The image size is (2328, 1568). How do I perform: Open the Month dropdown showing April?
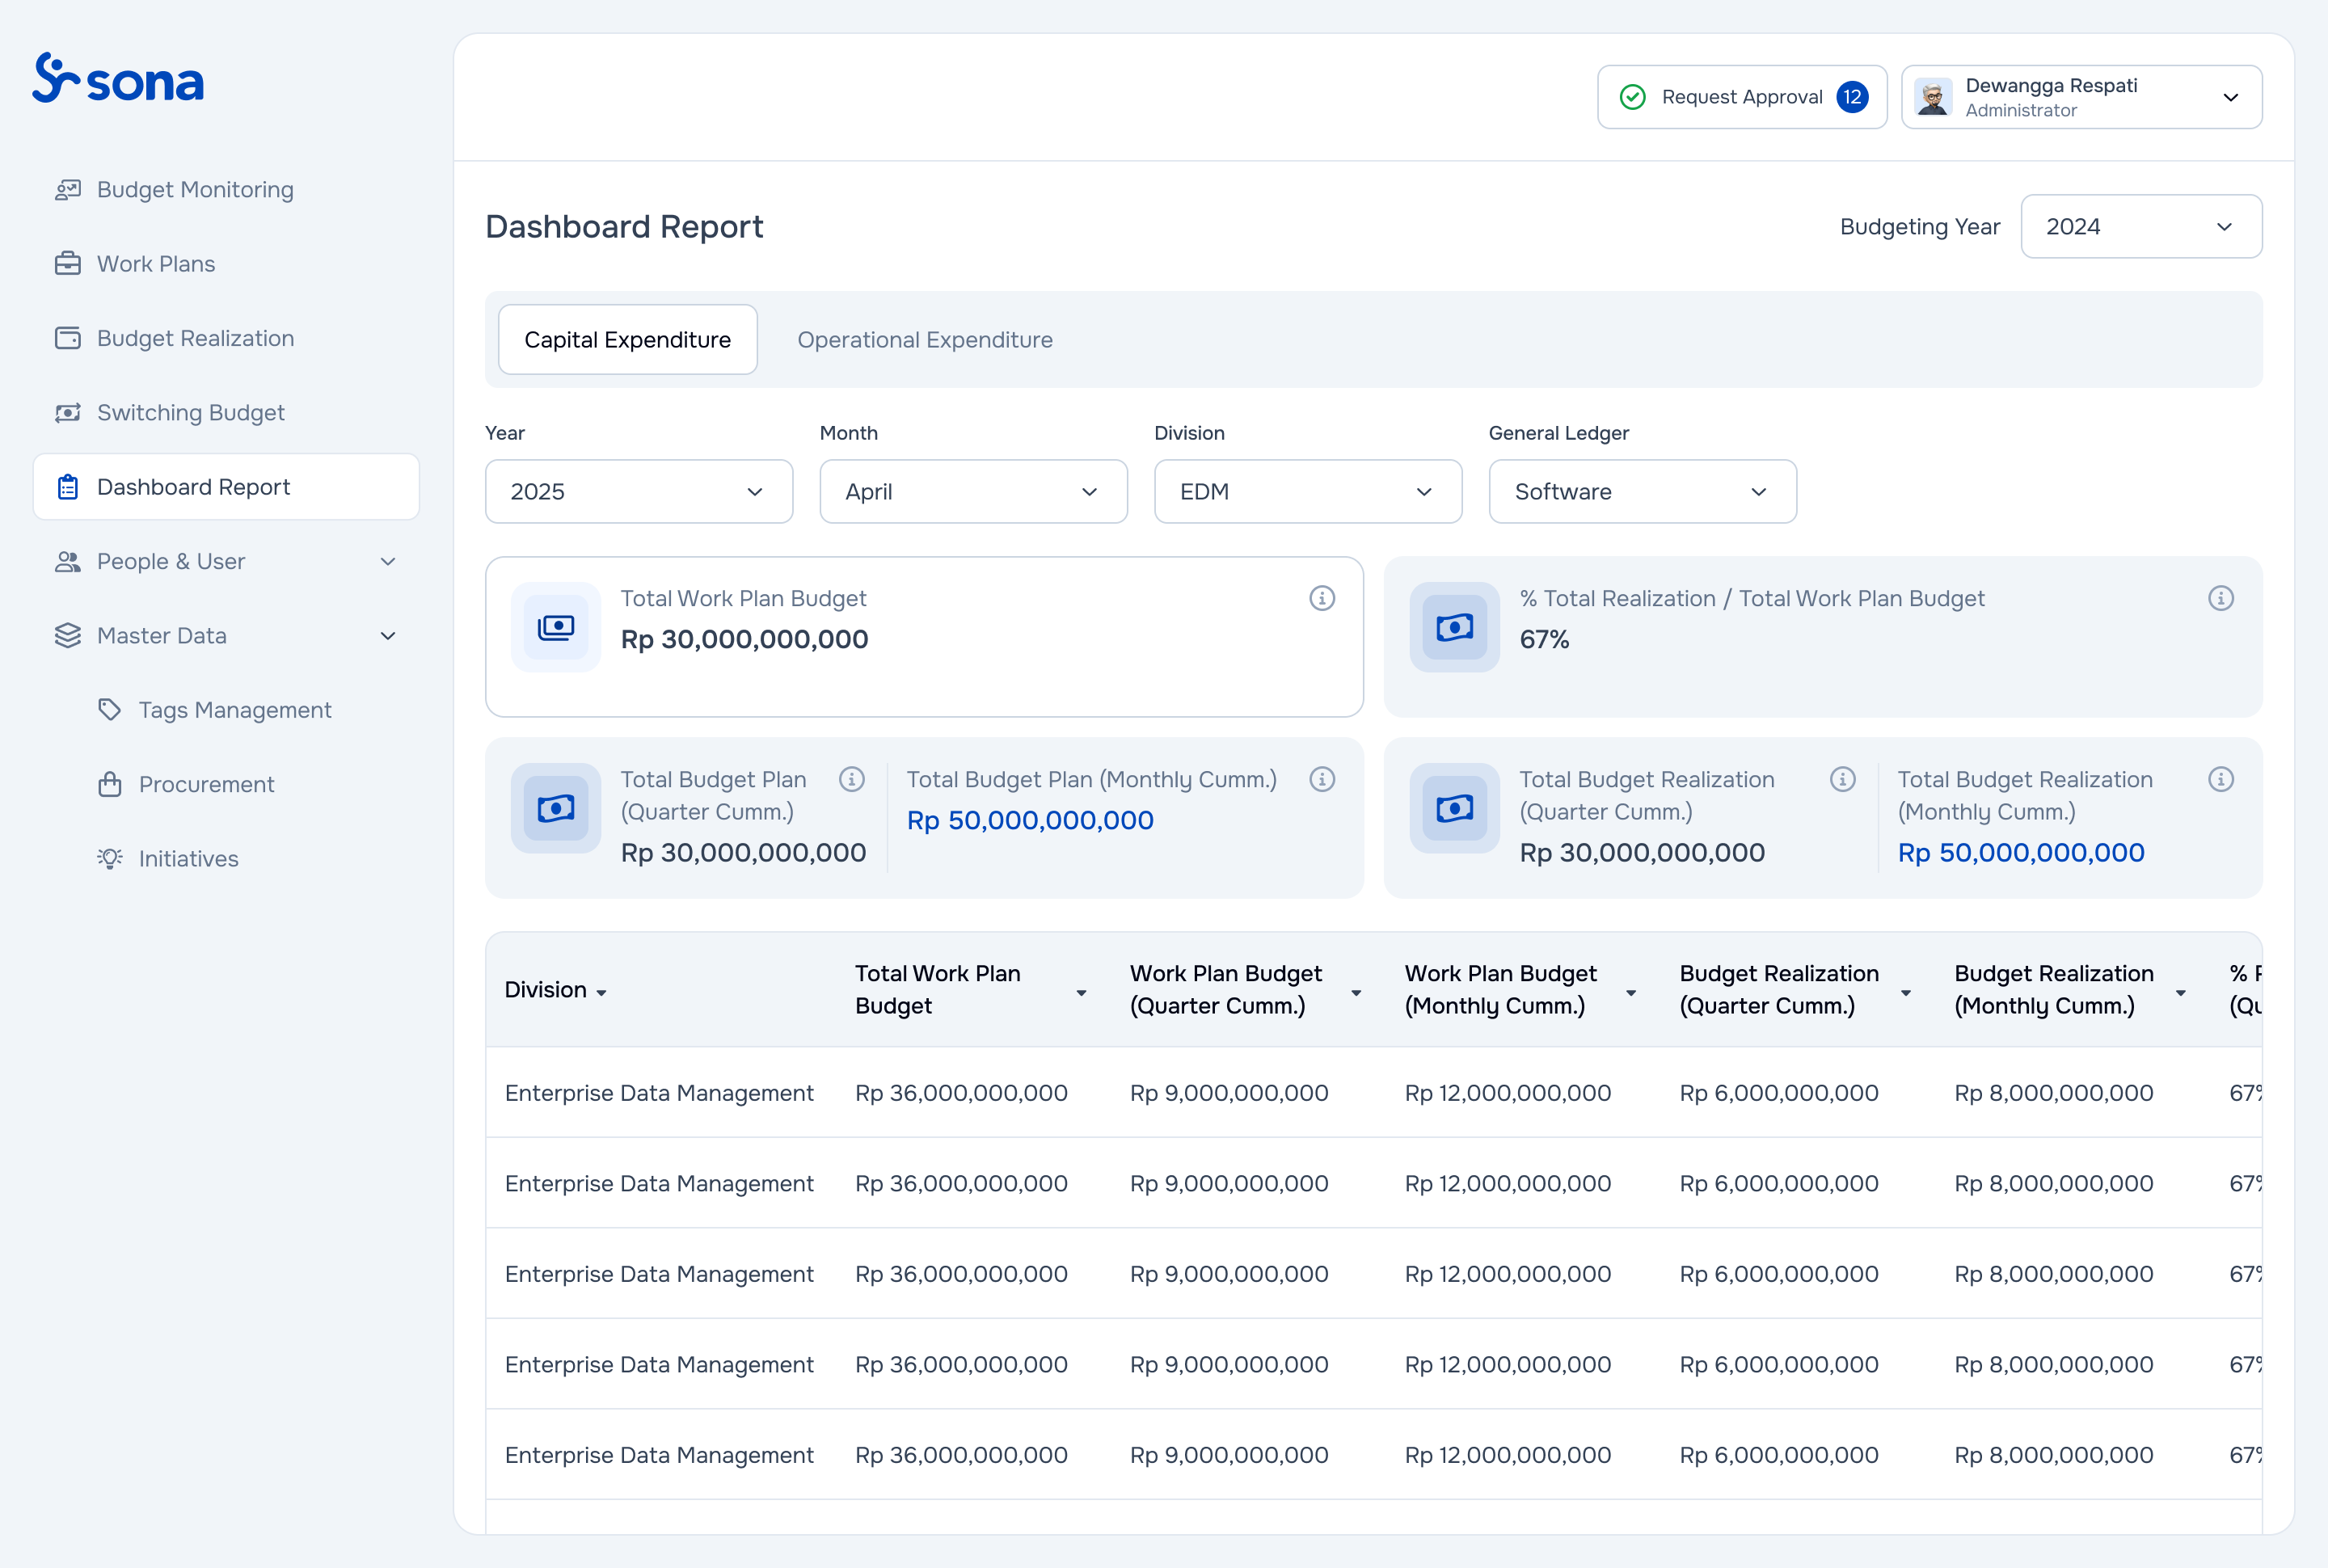click(974, 492)
